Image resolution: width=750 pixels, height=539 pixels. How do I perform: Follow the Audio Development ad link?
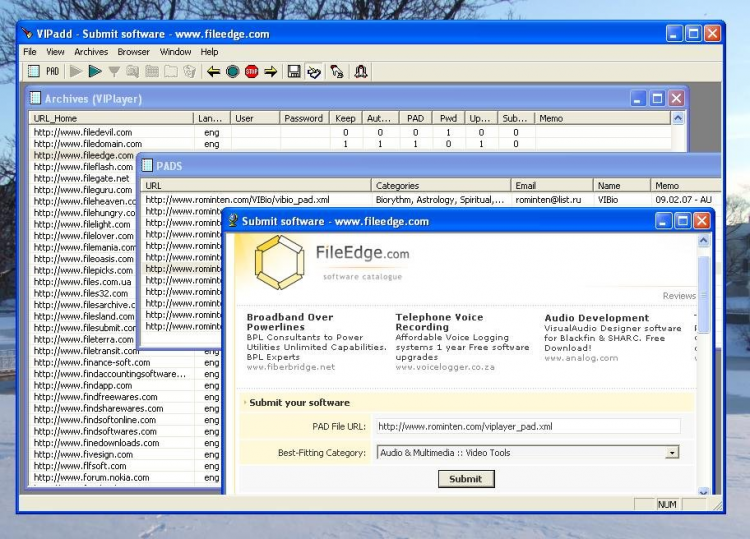596,318
